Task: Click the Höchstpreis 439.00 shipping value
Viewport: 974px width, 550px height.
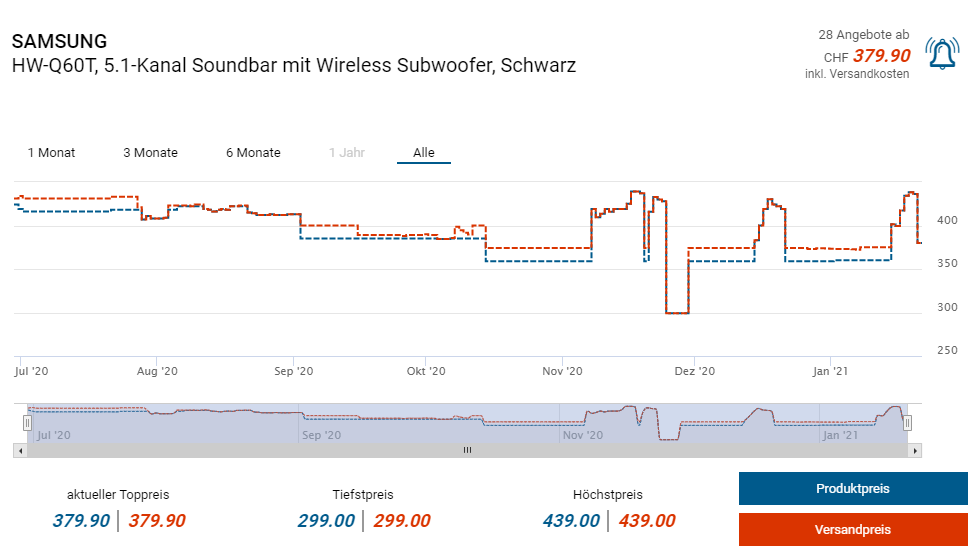Action: [x=646, y=521]
